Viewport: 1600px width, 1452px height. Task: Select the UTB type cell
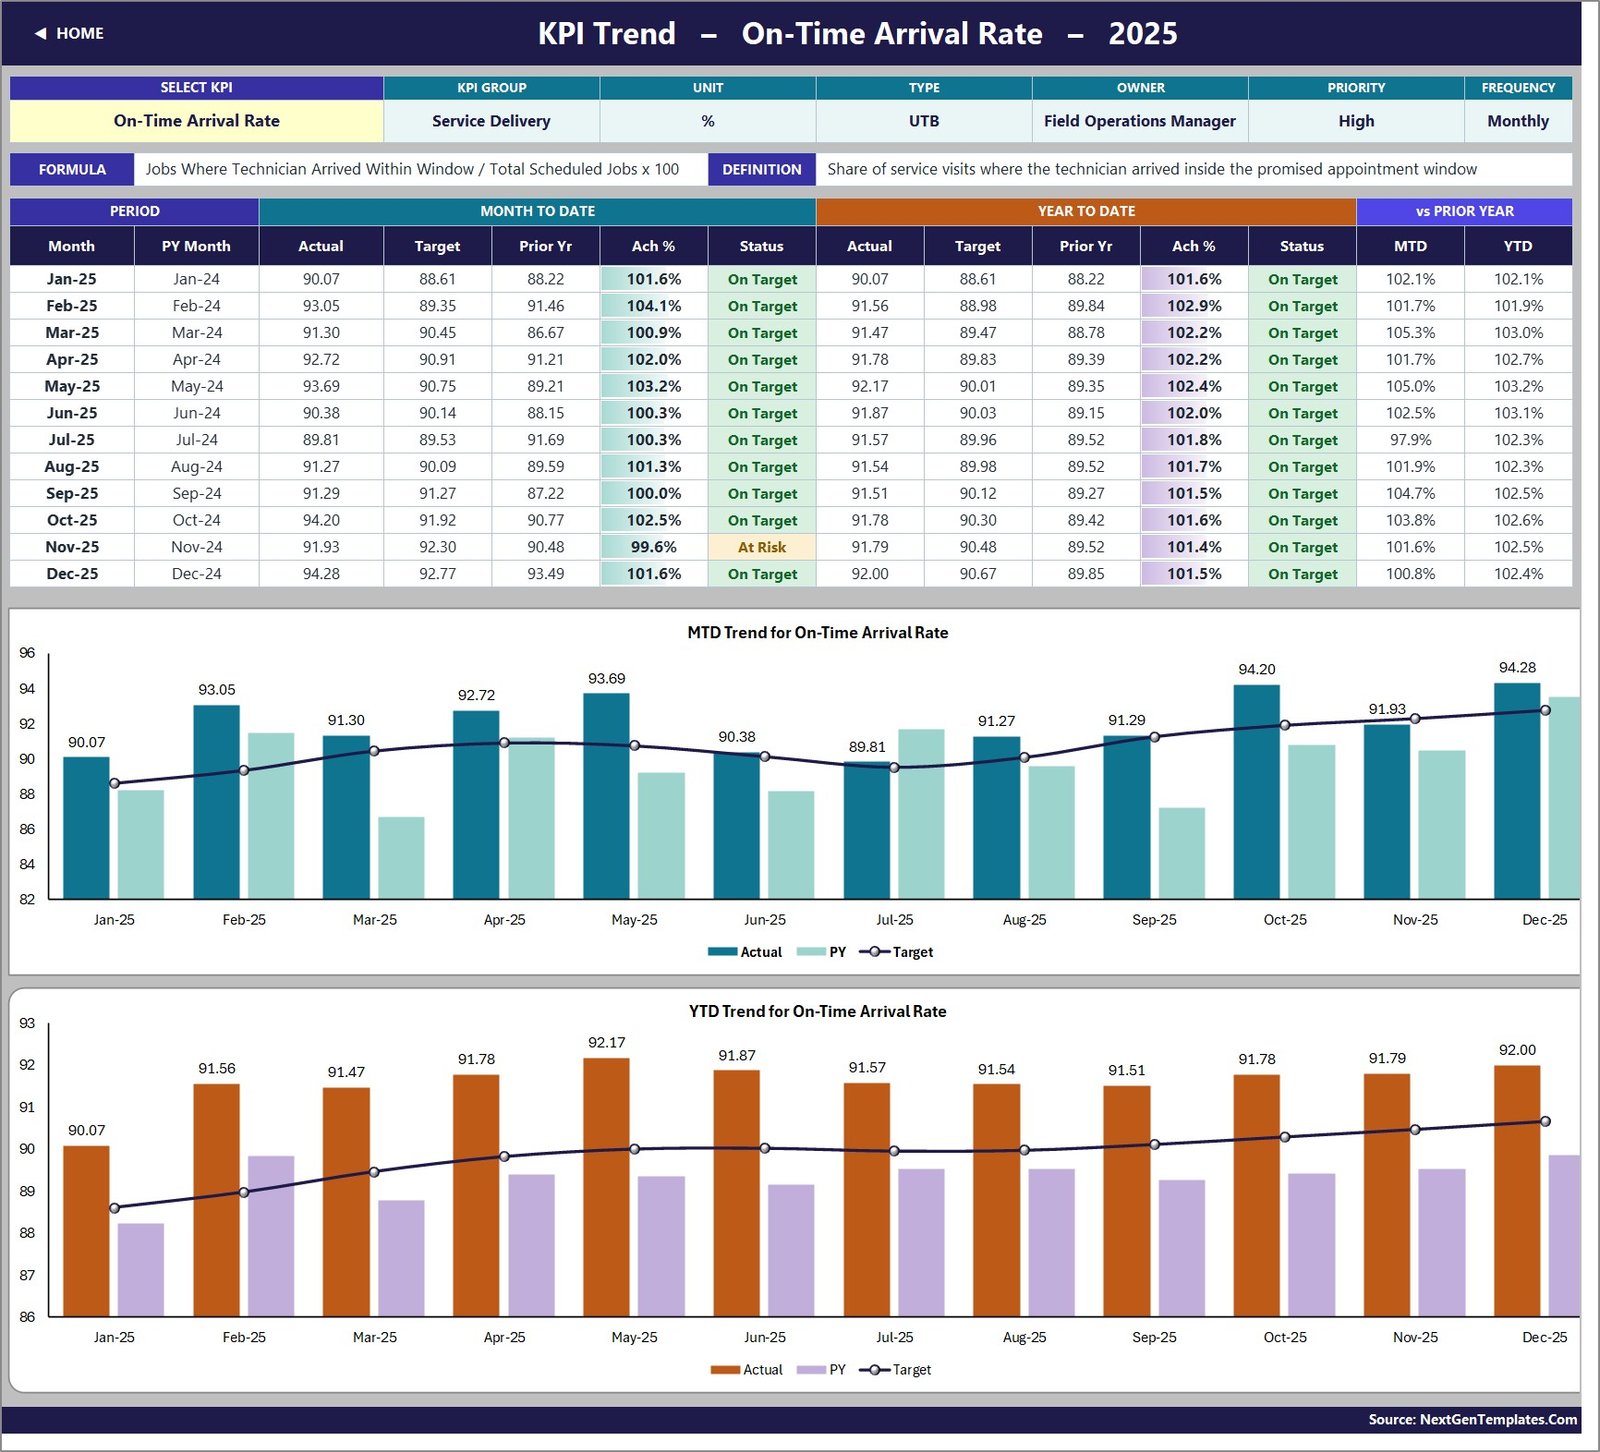click(924, 121)
